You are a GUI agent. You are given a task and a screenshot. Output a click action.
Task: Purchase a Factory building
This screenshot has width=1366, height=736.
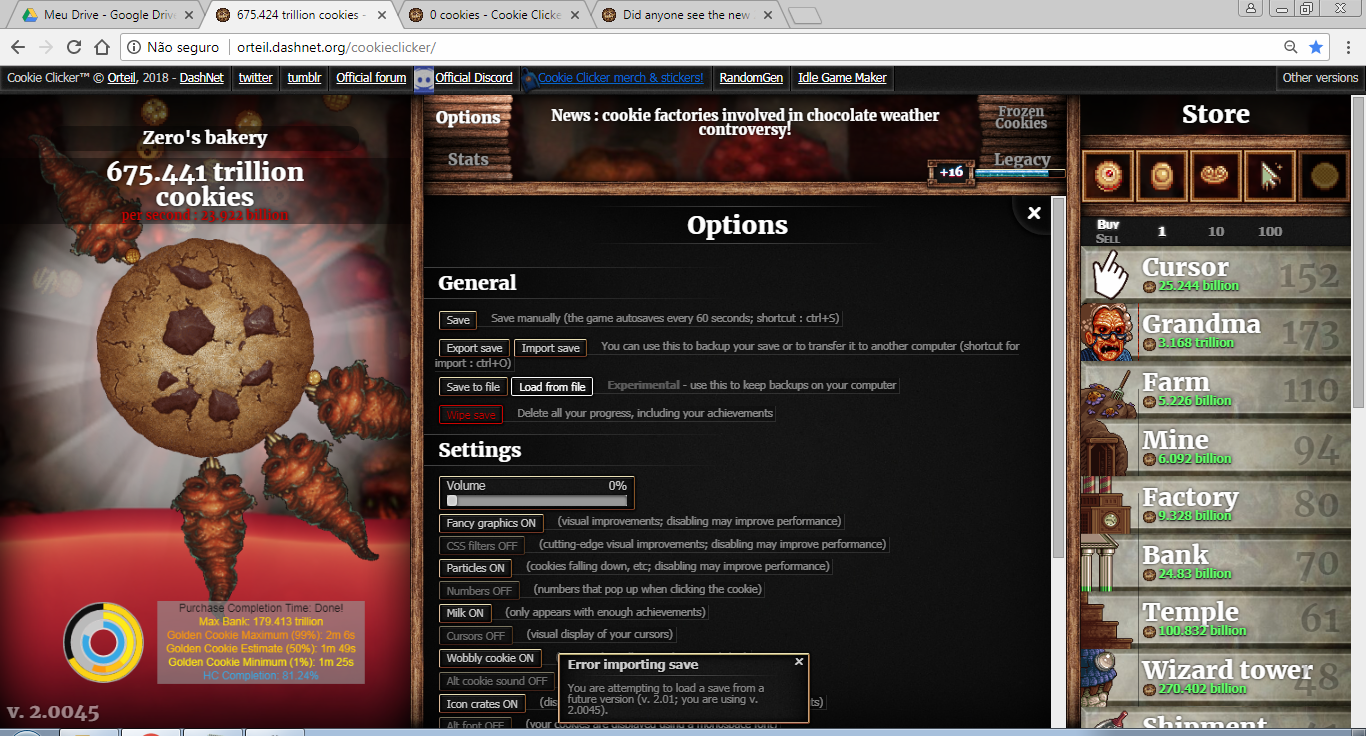[x=1214, y=505]
